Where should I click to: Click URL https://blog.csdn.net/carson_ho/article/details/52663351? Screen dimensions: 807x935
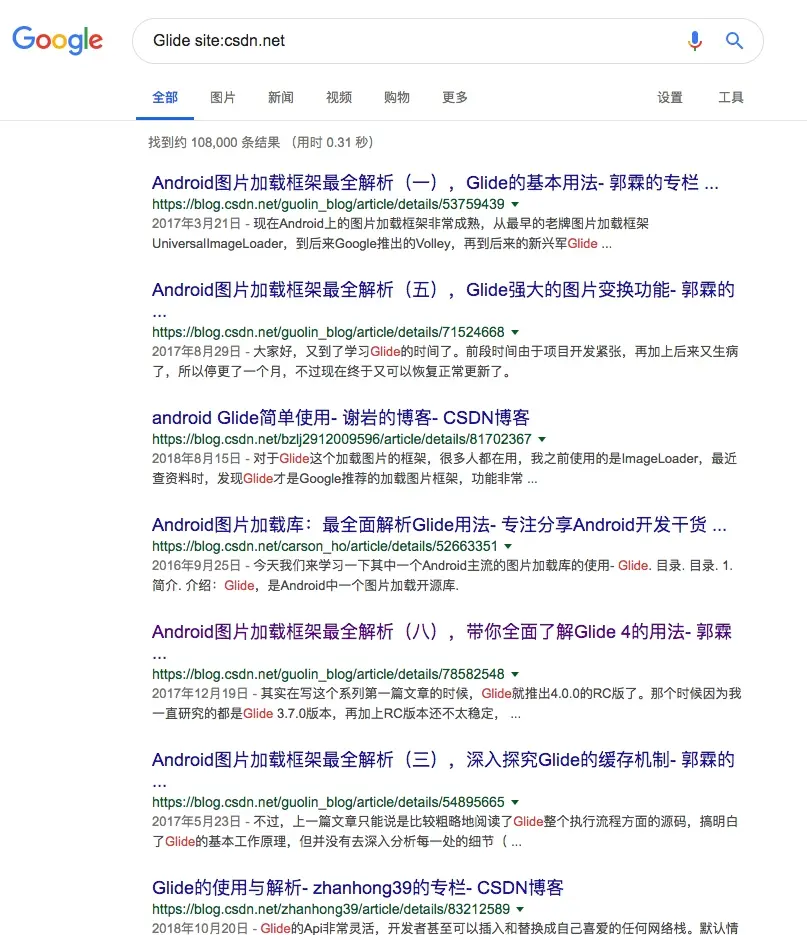coord(324,546)
